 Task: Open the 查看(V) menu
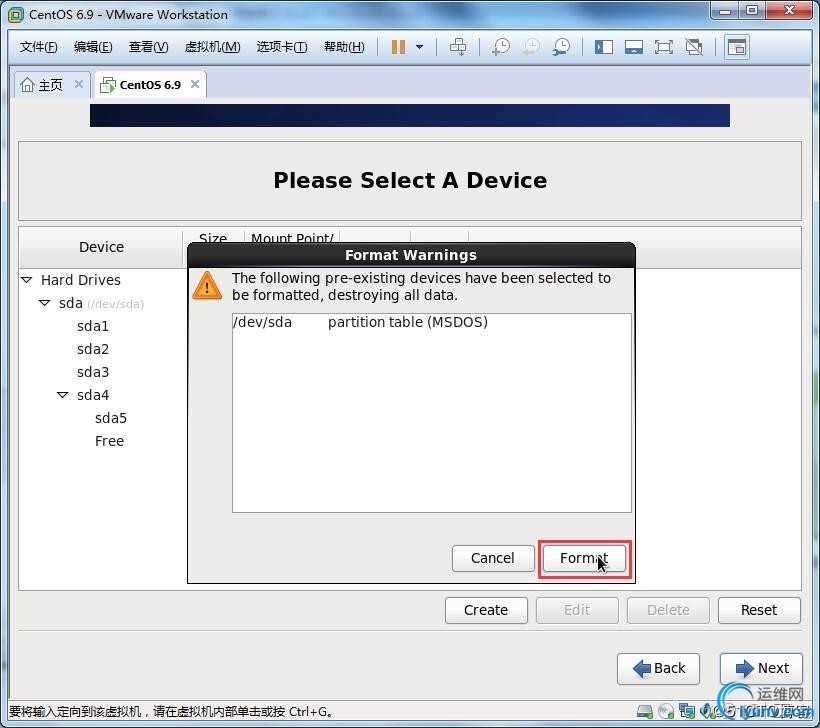149,47
